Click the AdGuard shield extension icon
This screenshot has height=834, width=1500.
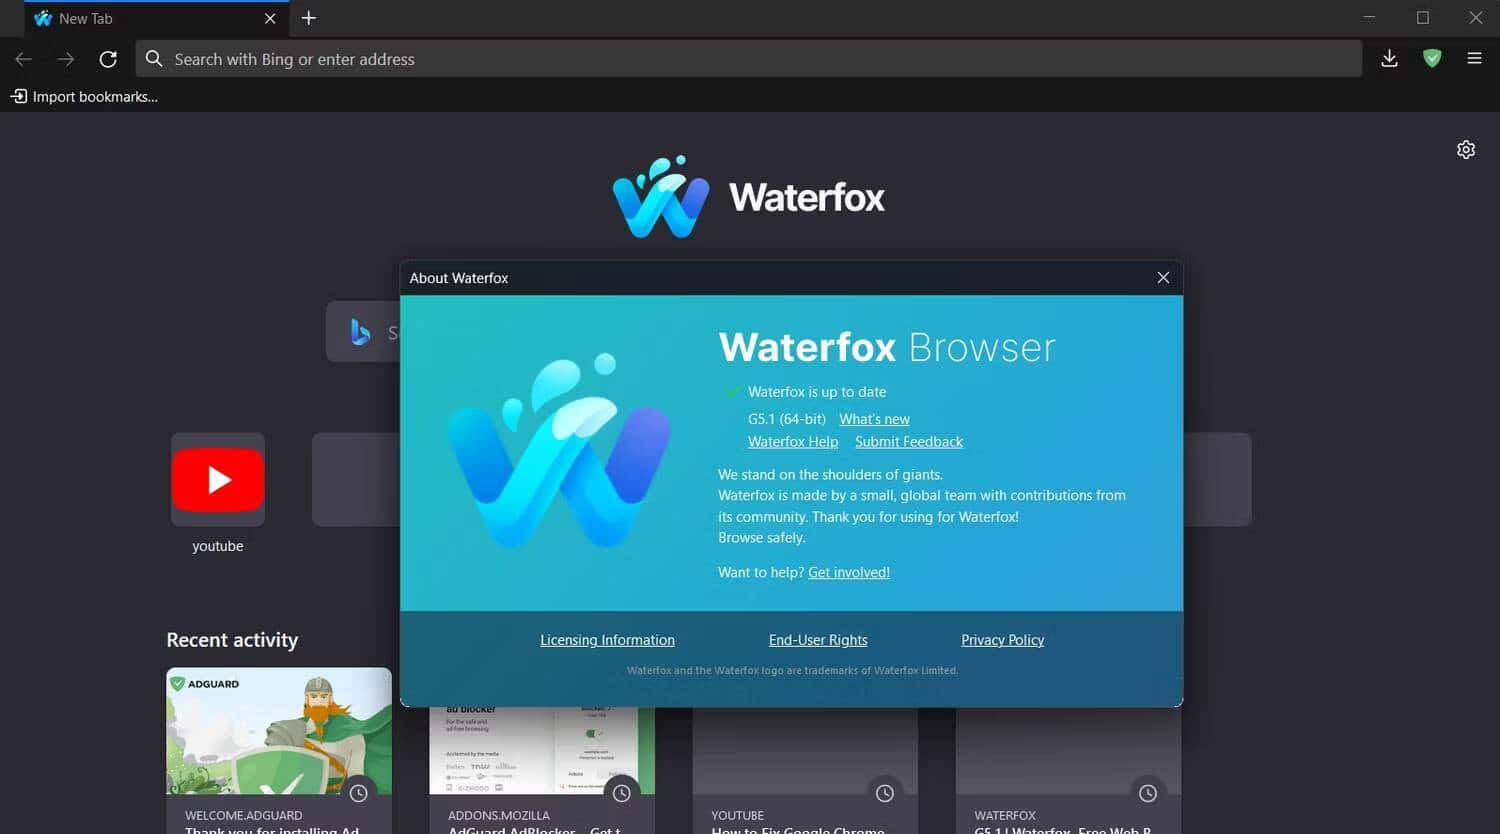(1432, 59)
